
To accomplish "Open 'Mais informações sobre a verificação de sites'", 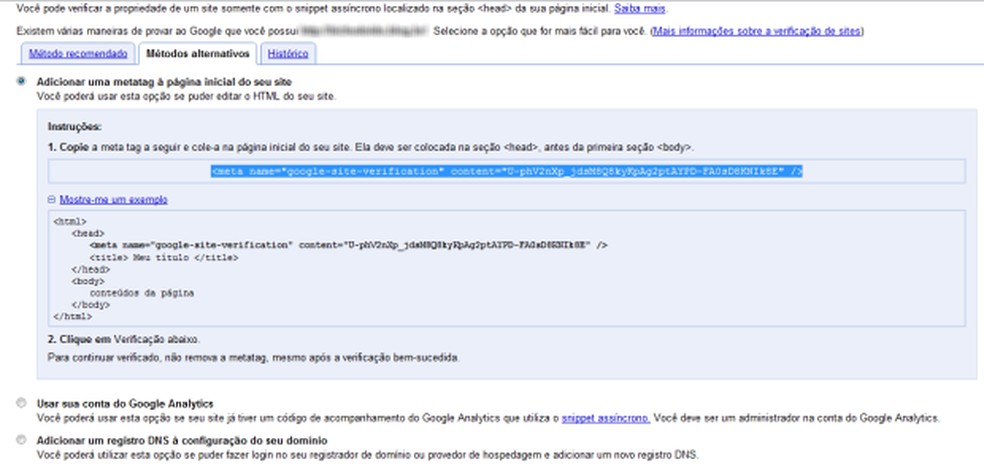I will click(x=759, y=31).
